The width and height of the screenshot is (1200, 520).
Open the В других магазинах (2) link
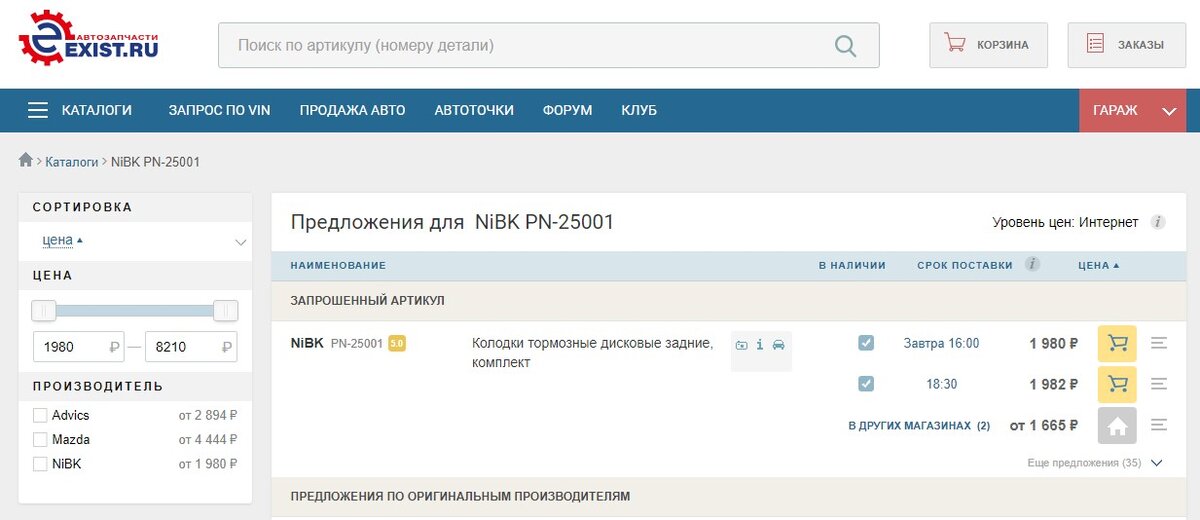point(919,425)
